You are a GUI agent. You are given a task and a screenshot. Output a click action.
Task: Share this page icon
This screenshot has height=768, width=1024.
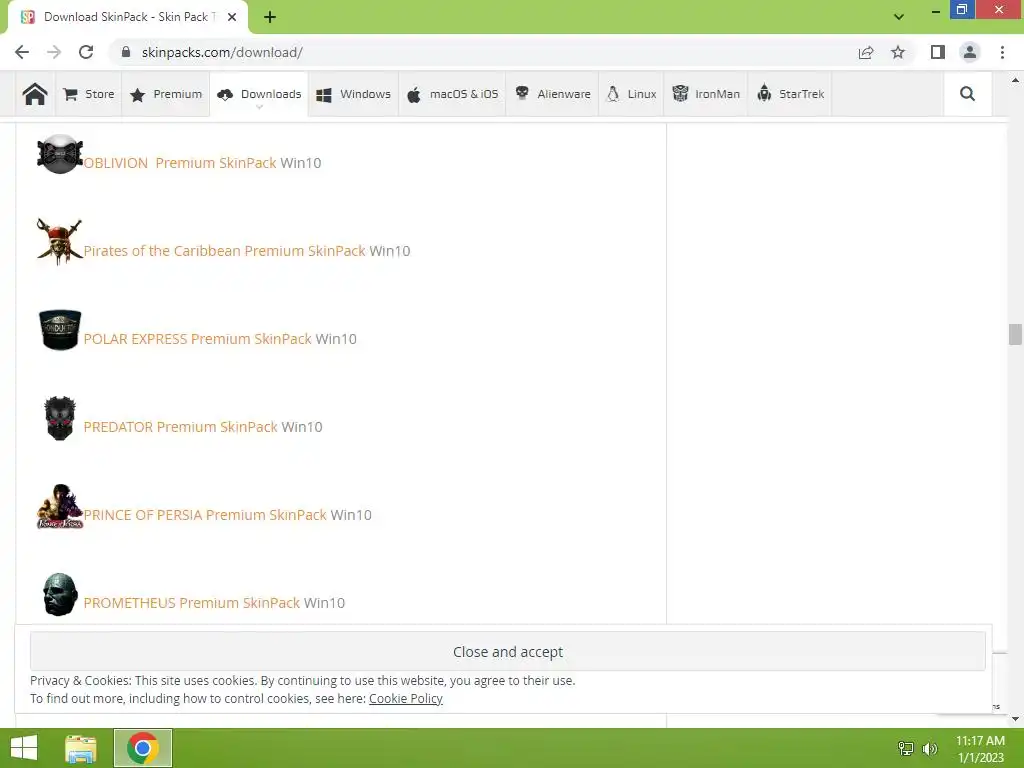866,52
